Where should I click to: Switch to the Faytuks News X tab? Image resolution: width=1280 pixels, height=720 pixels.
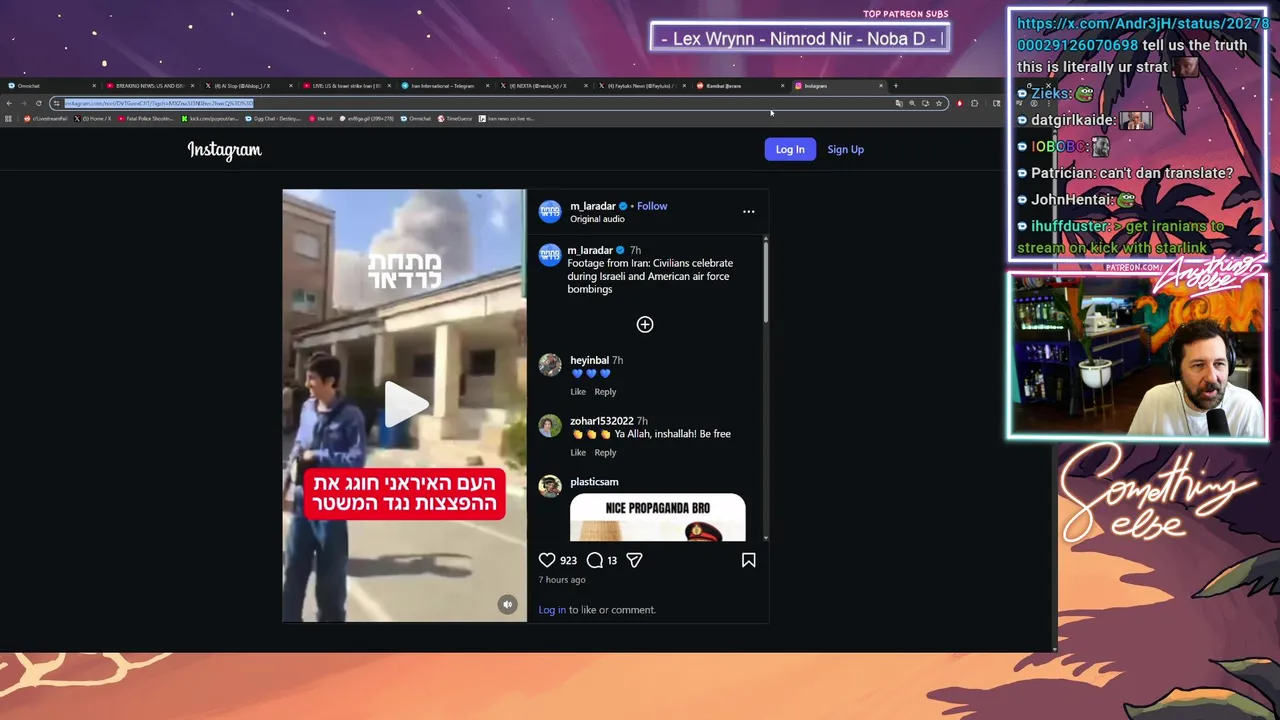coord(640,86)
